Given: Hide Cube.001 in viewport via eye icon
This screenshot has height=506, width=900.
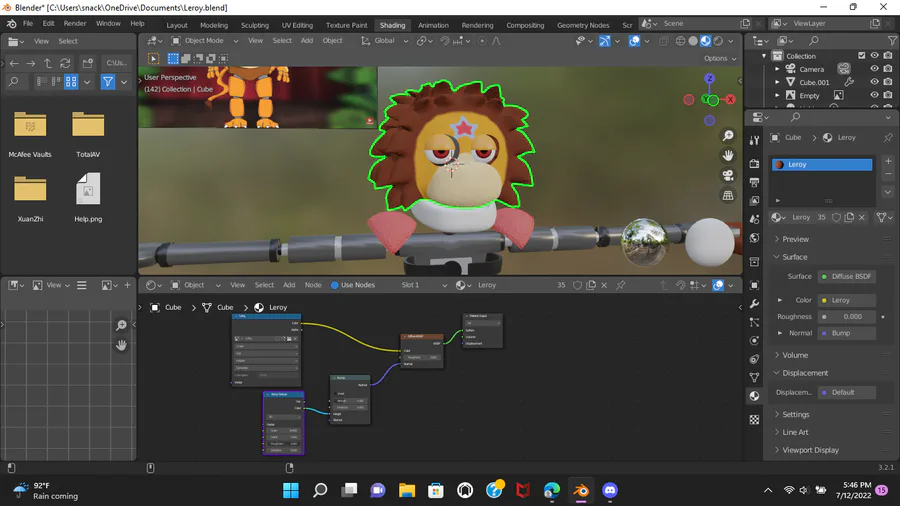Looking at the screenshot, I should pos(874,82).
